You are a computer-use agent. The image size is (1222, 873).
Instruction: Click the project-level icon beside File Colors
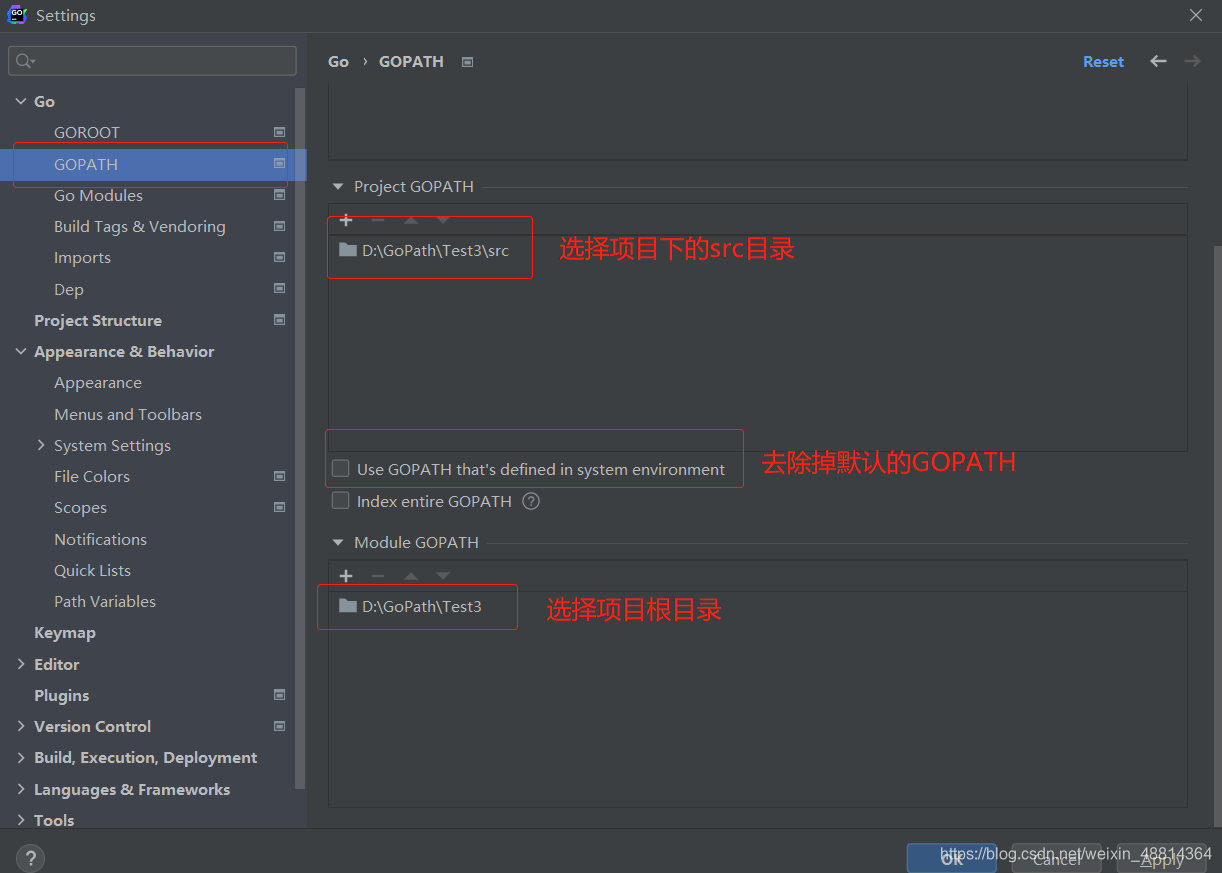pyautogui.click(x=280, y=476)
